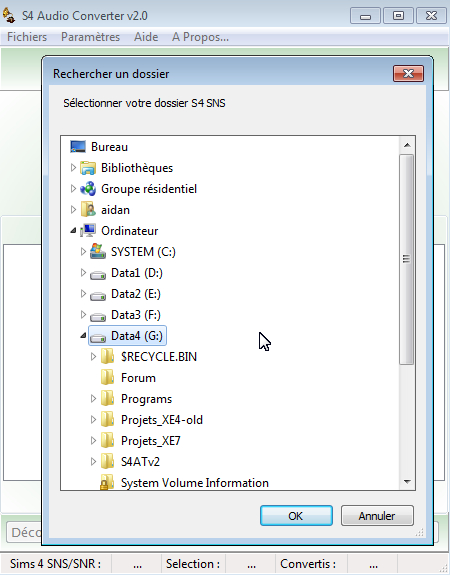The width and height of the screenshot is (450, 575).
Task: Click the Projets_XE7 folder icon
Action: [107, 440]
